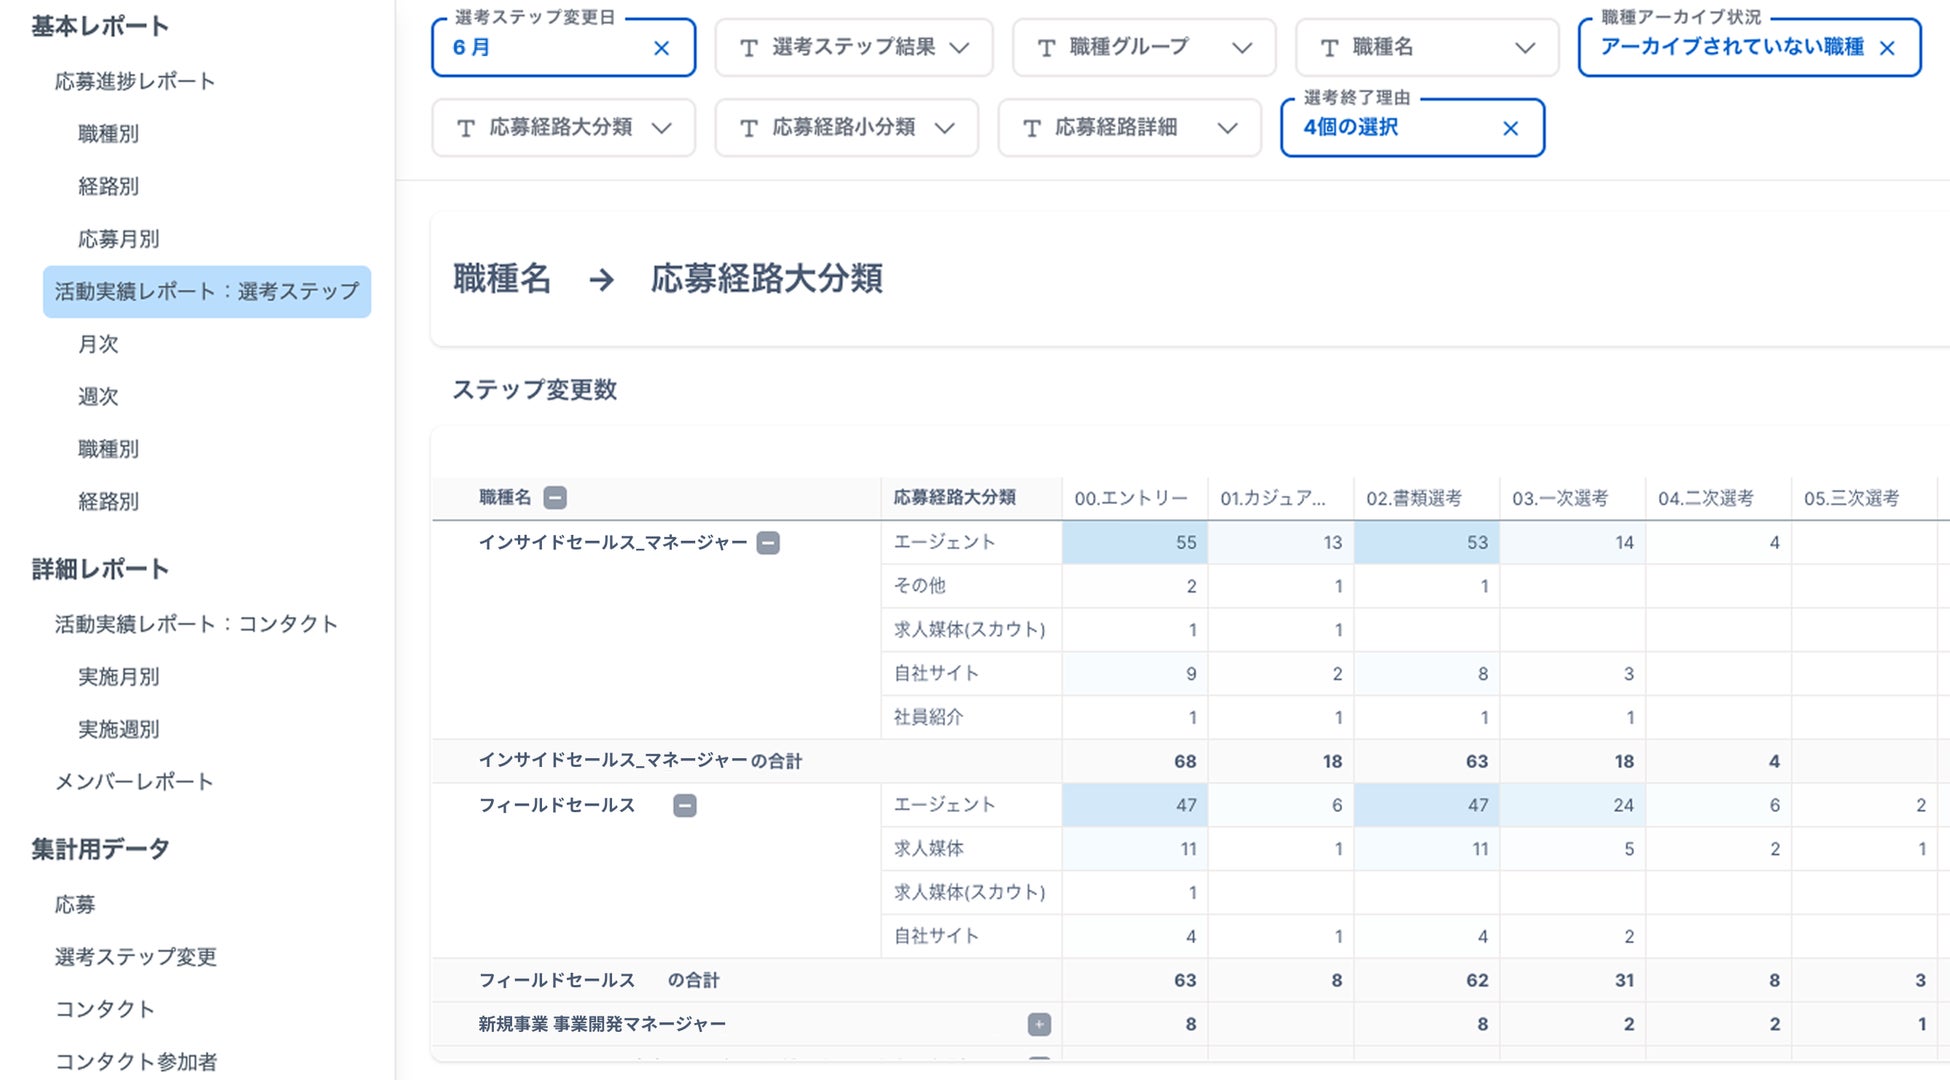Go to the メンバーレポート page

[134, 782]
